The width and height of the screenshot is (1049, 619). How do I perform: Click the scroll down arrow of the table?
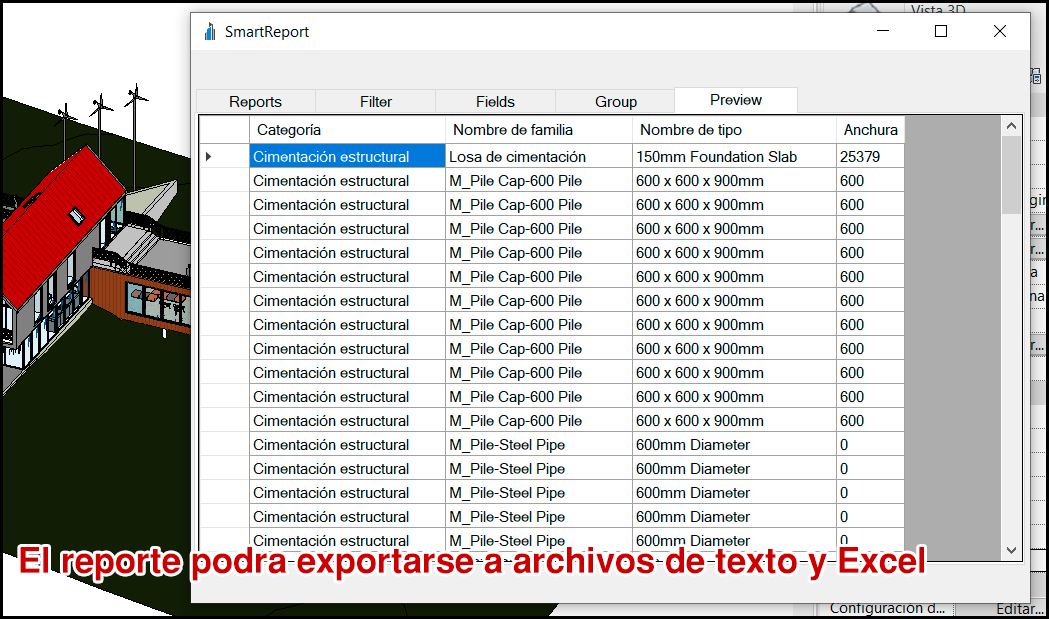pyautogui.click(x=1011, y=550)
